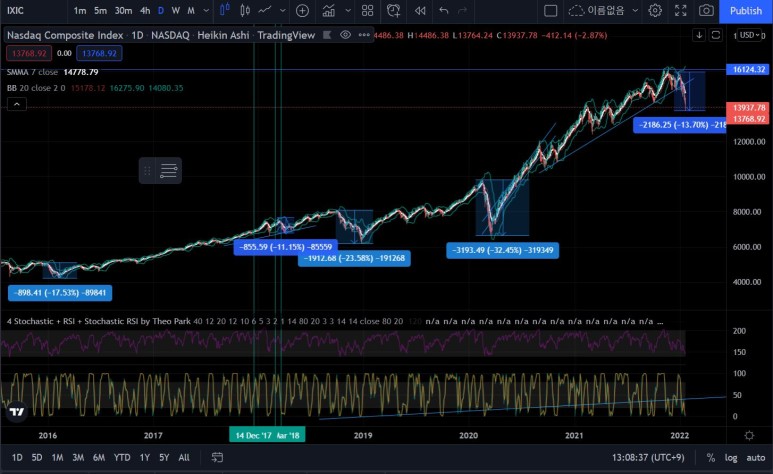Expand the chart style dropdown chevron

(282, 10)
